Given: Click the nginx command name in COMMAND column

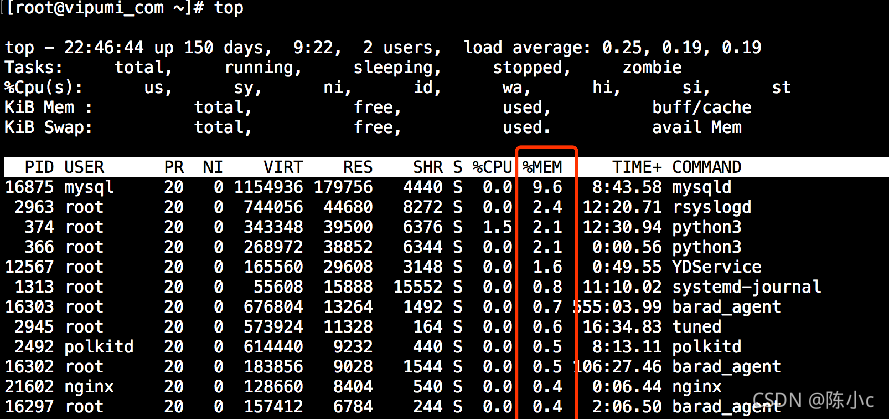Looking at the screenshot, I should (697, 387).
